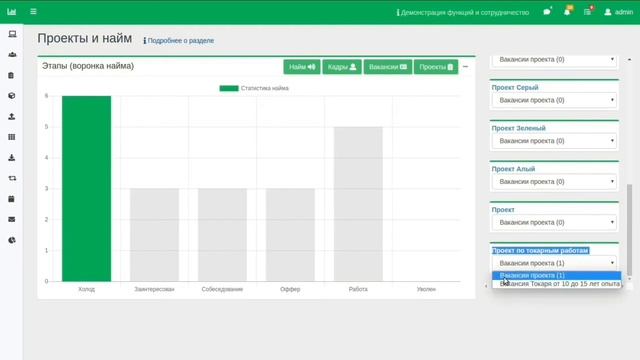Click the Этапы (воронка найма) heading
The image size is (640, 360).
pos(88,66)
